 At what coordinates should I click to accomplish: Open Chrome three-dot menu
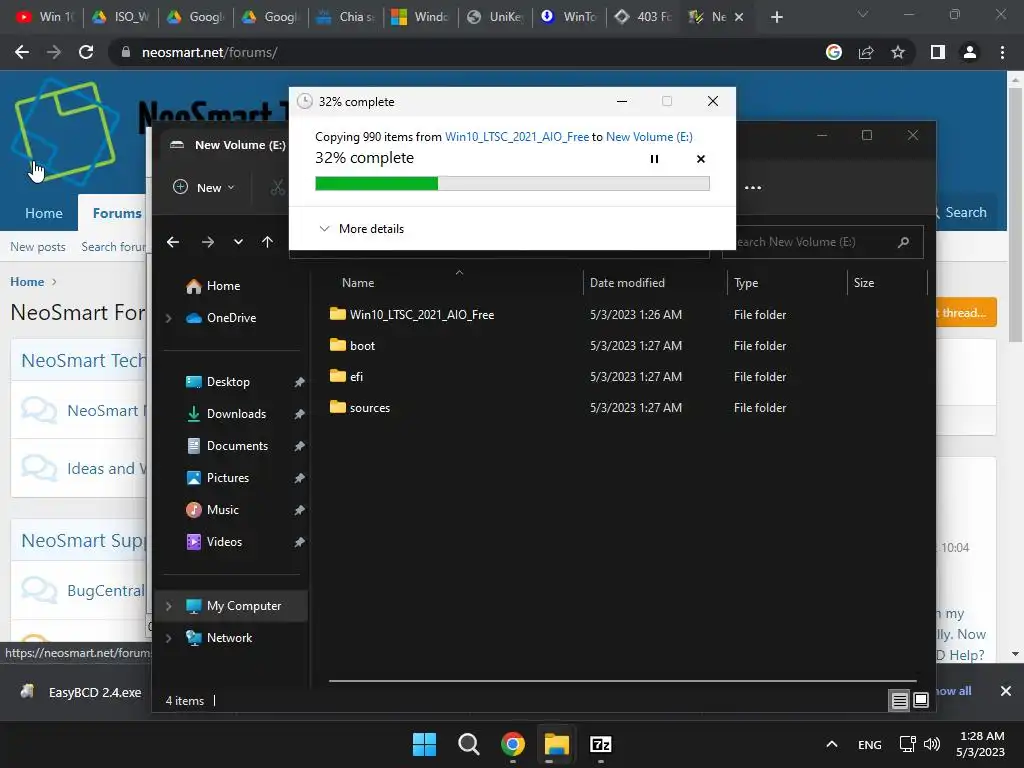(x=1002, y=52)
